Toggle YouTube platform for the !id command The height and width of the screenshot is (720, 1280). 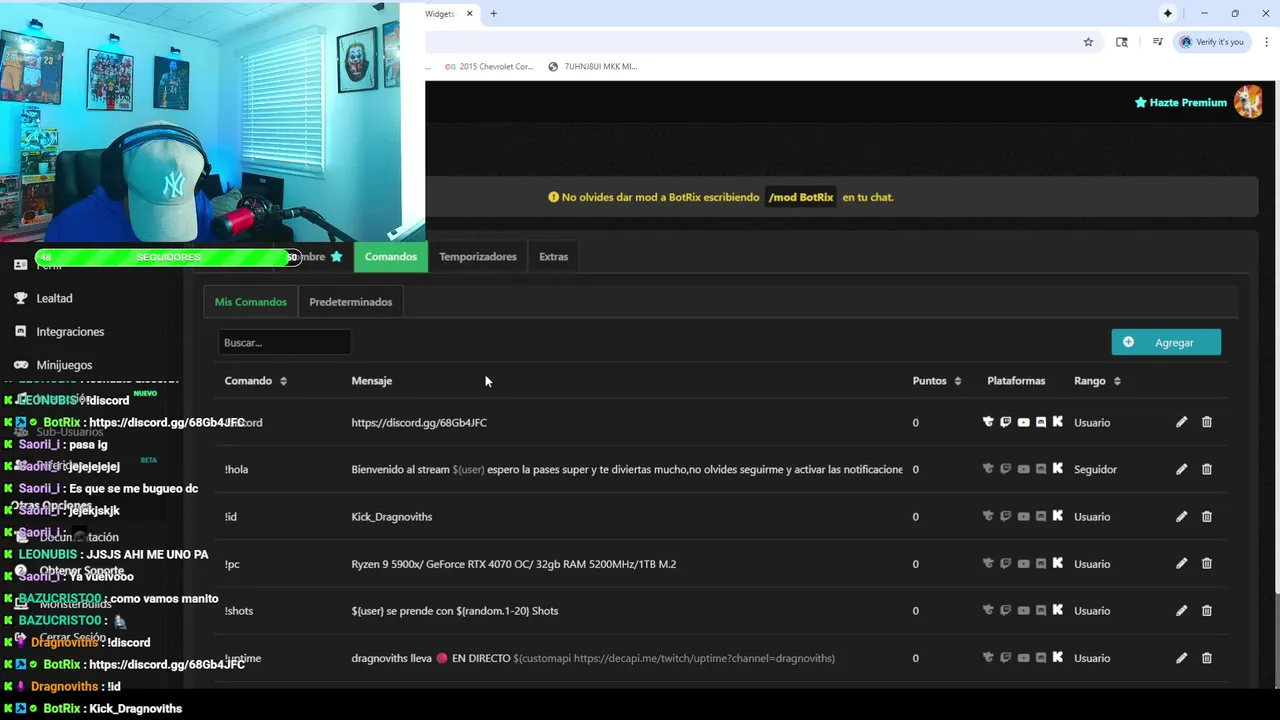[1023, 516]
